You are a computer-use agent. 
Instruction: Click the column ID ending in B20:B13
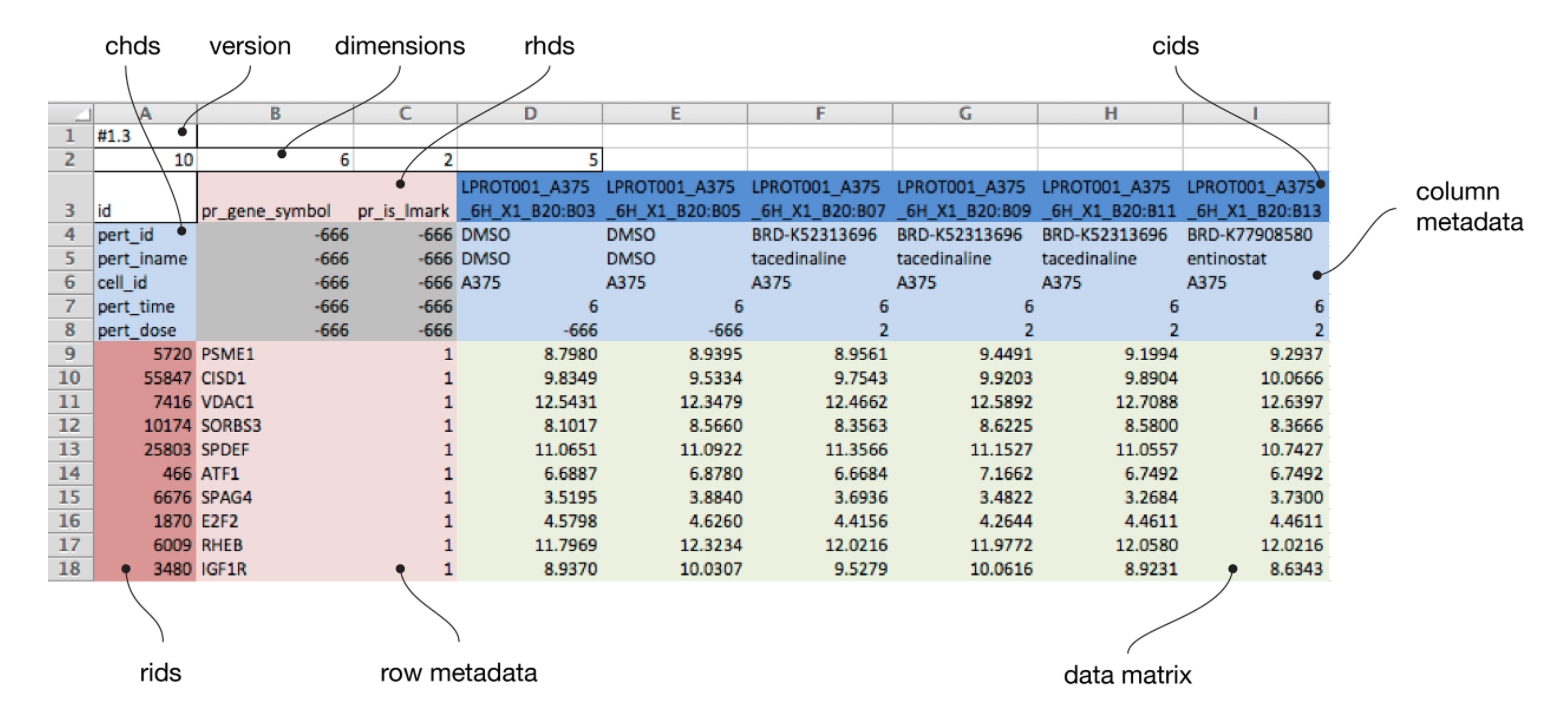(1257, 196)
